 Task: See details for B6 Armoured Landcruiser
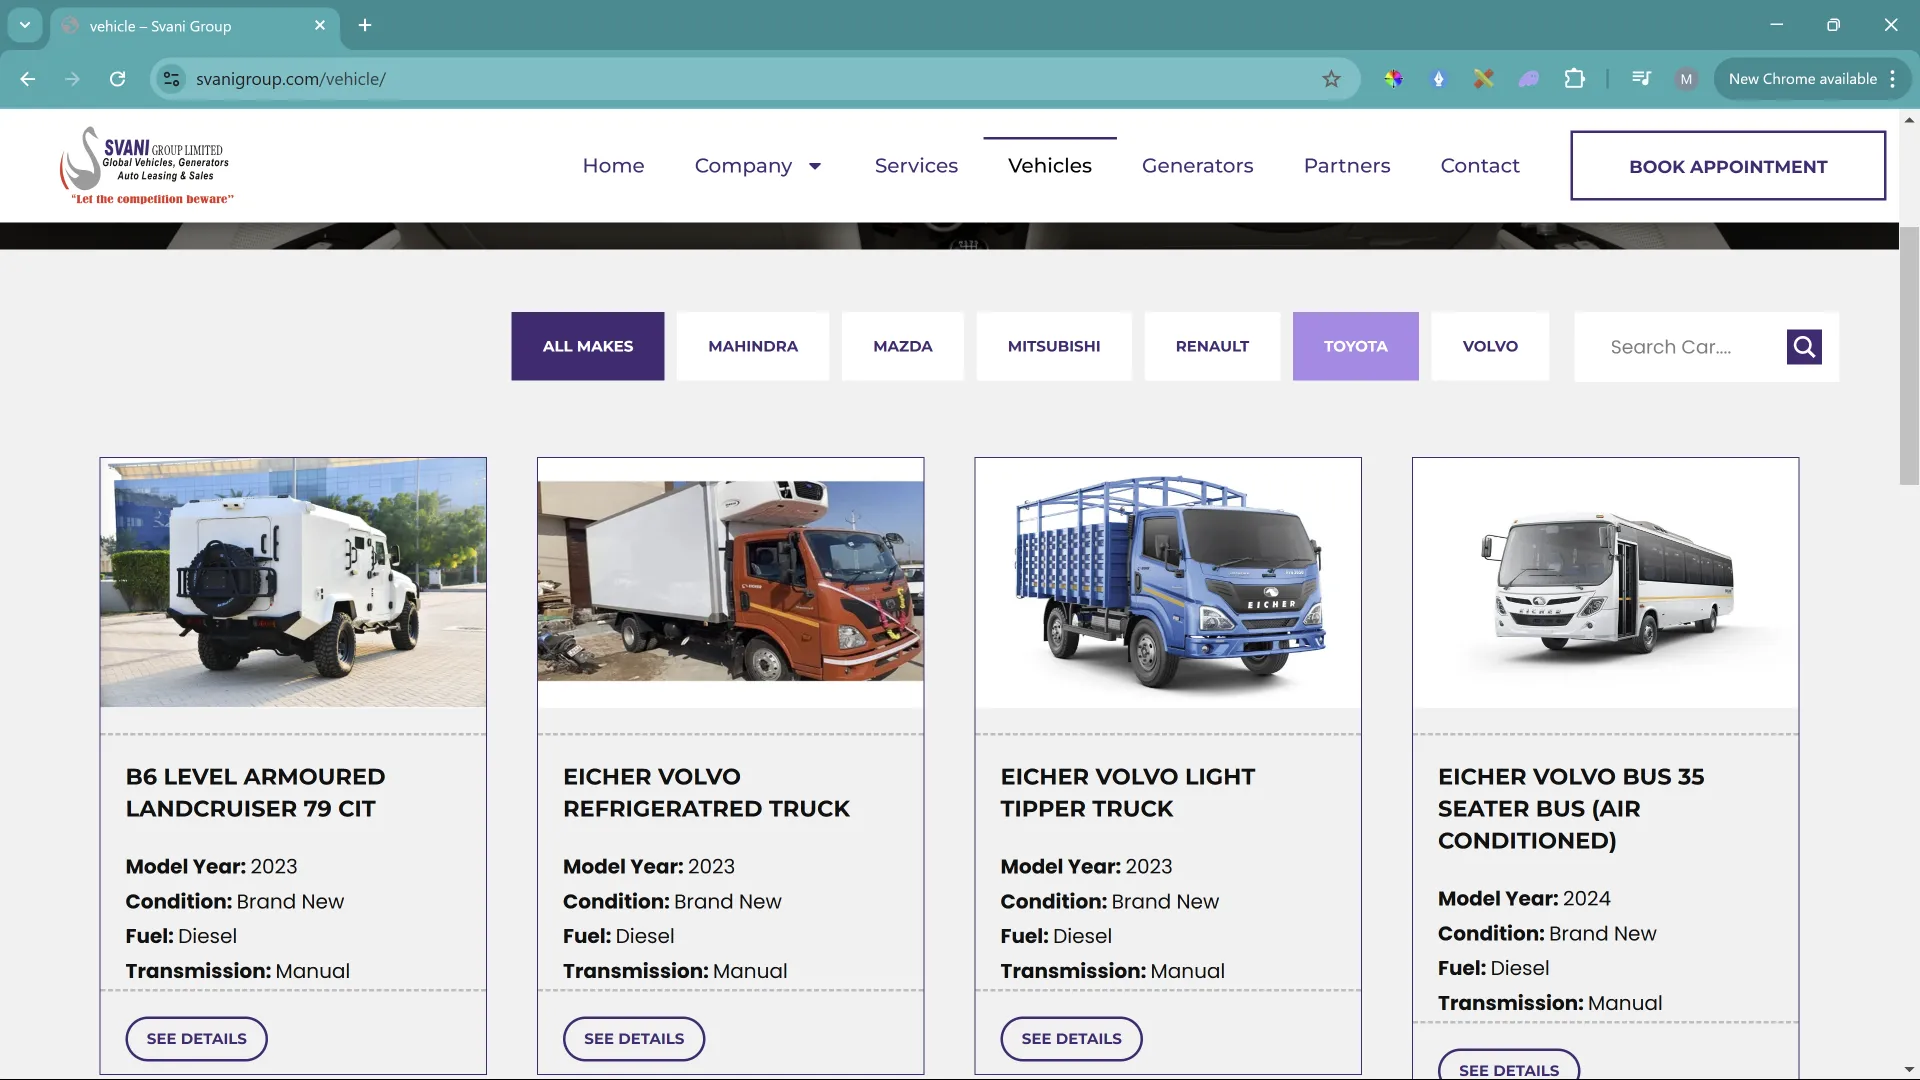(x=196, y=1038)
